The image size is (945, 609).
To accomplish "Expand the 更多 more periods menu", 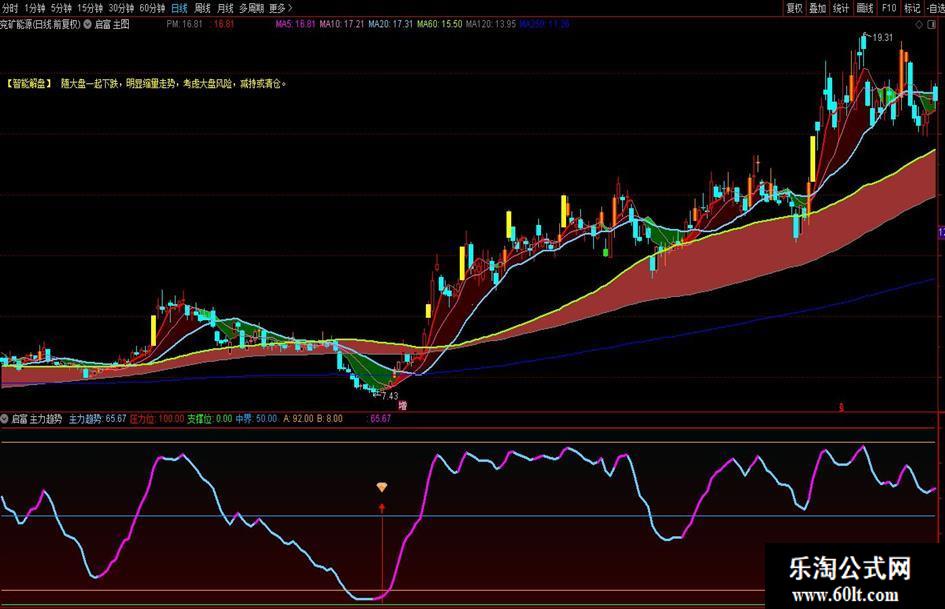I will tap(280, 8).
